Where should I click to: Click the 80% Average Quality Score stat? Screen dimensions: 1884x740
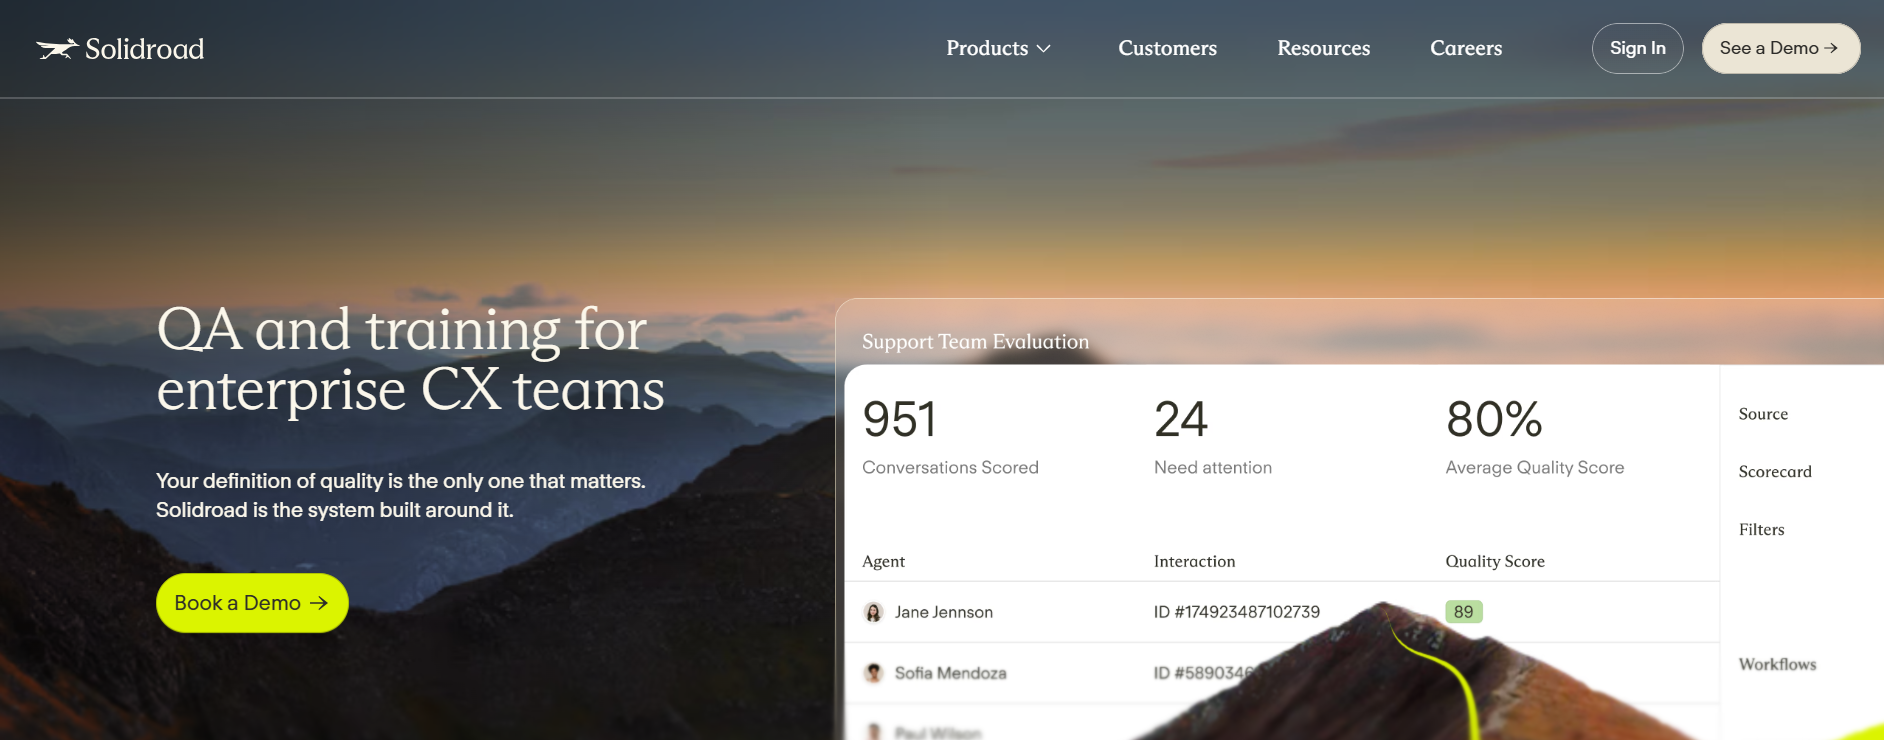point(1534,437)
